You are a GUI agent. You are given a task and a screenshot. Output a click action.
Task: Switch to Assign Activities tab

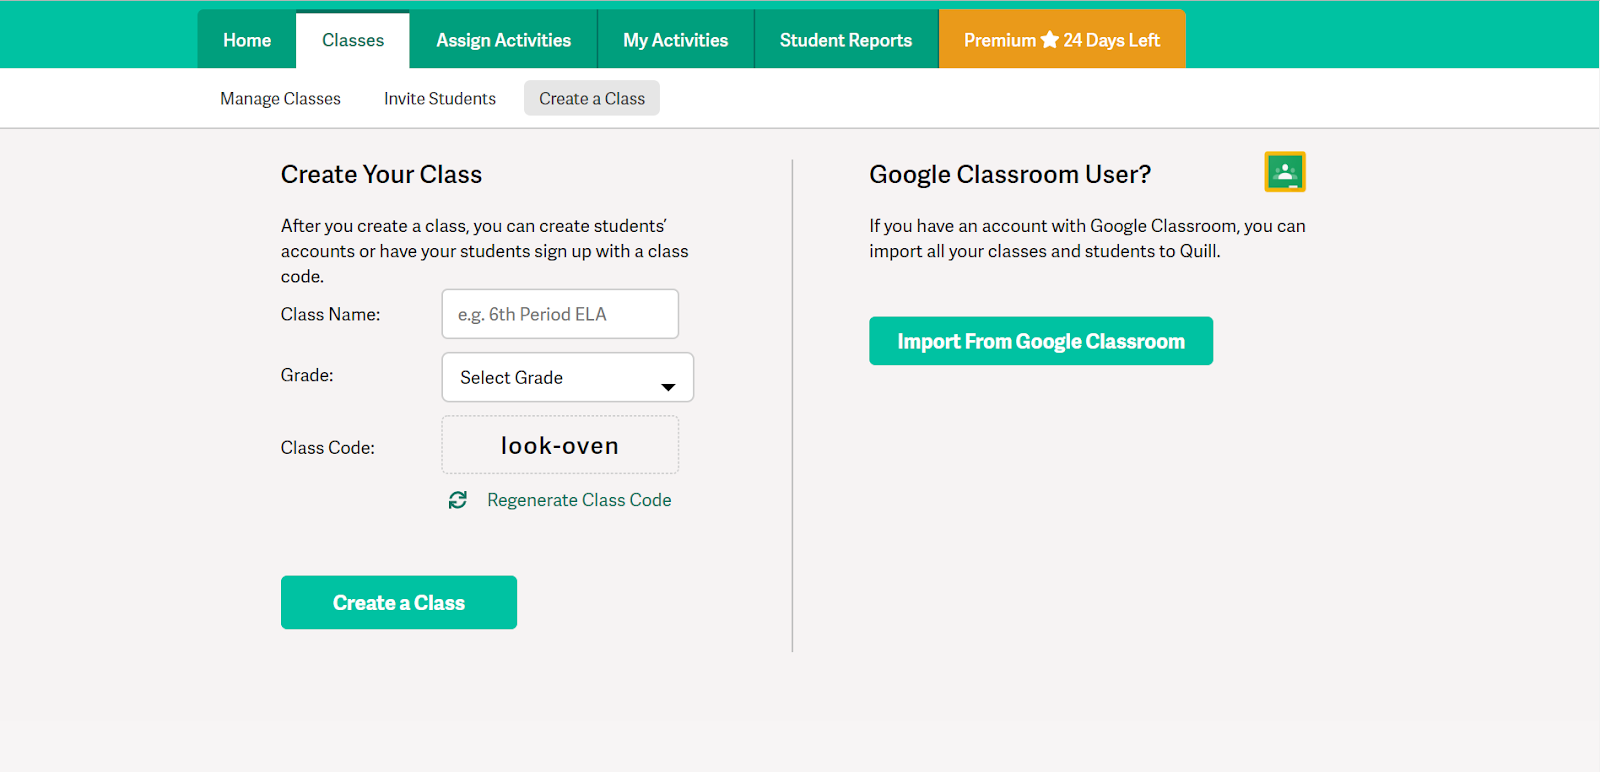pyautogui.click(x=504, y=40)
